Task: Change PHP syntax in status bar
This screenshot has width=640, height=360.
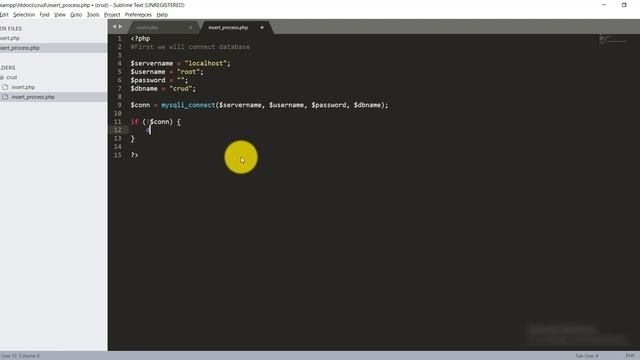Action: point(630,356)
